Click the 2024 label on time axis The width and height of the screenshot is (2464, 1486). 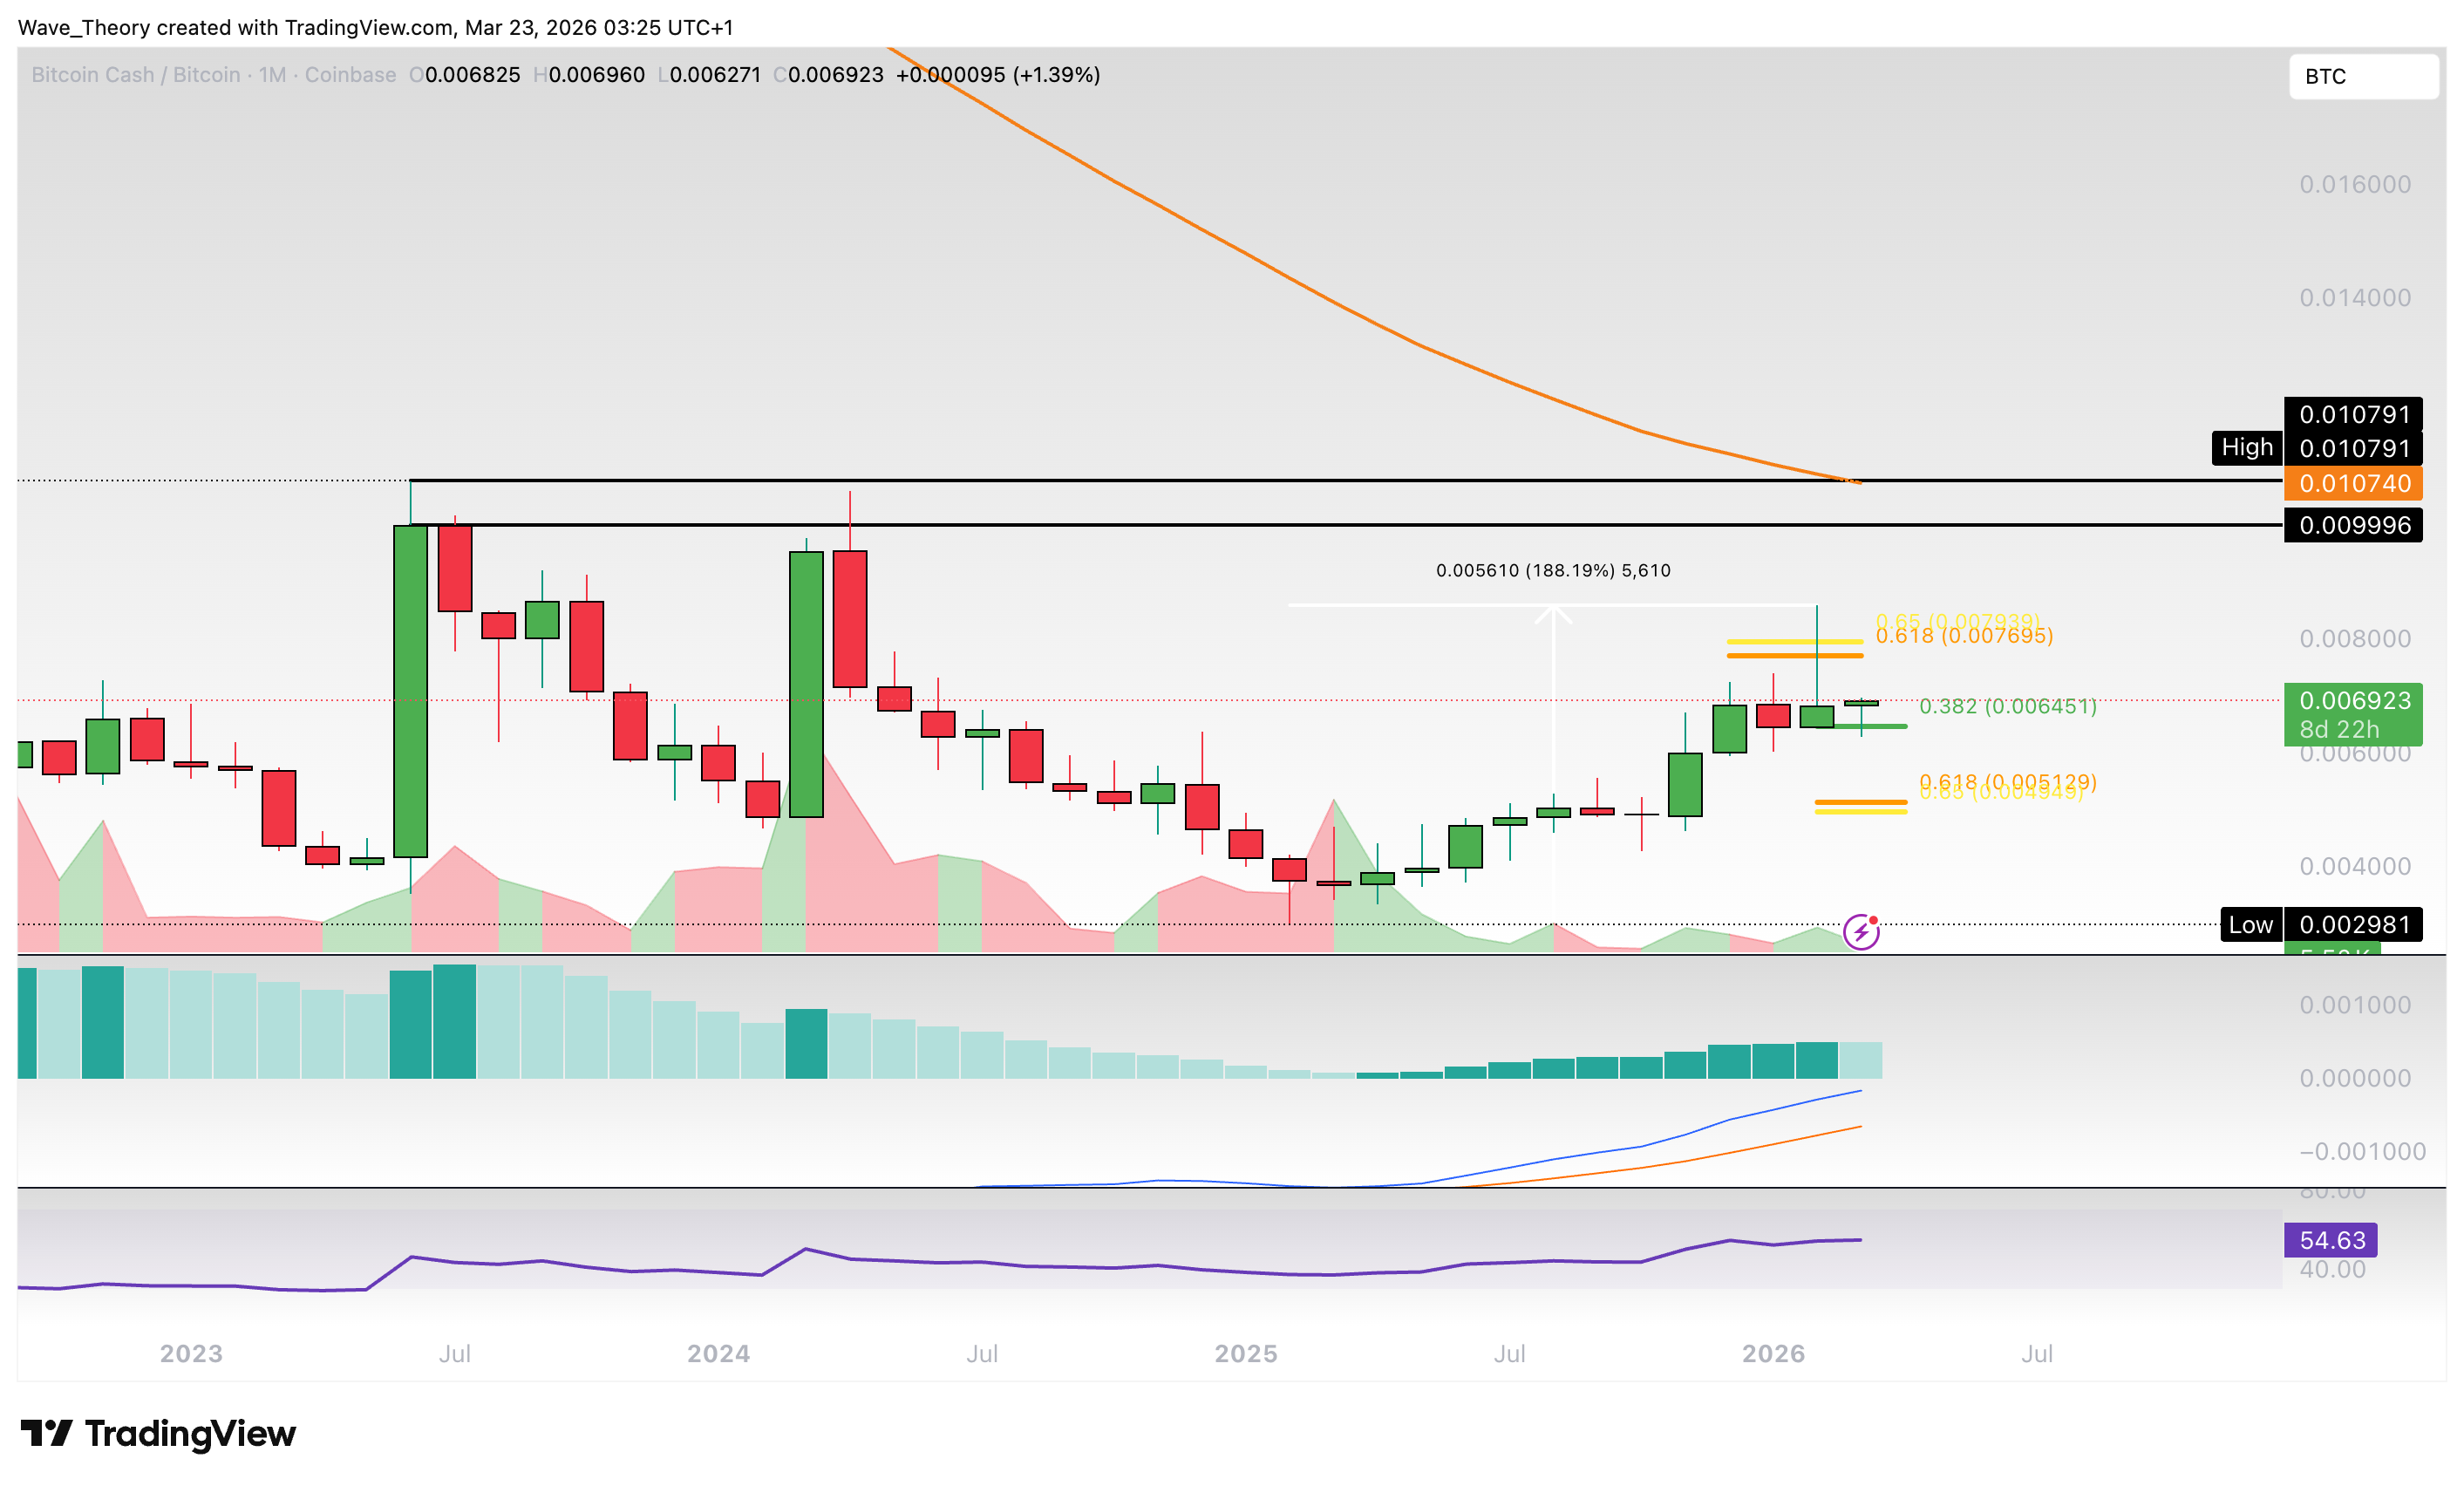[x=718, y=1354]
